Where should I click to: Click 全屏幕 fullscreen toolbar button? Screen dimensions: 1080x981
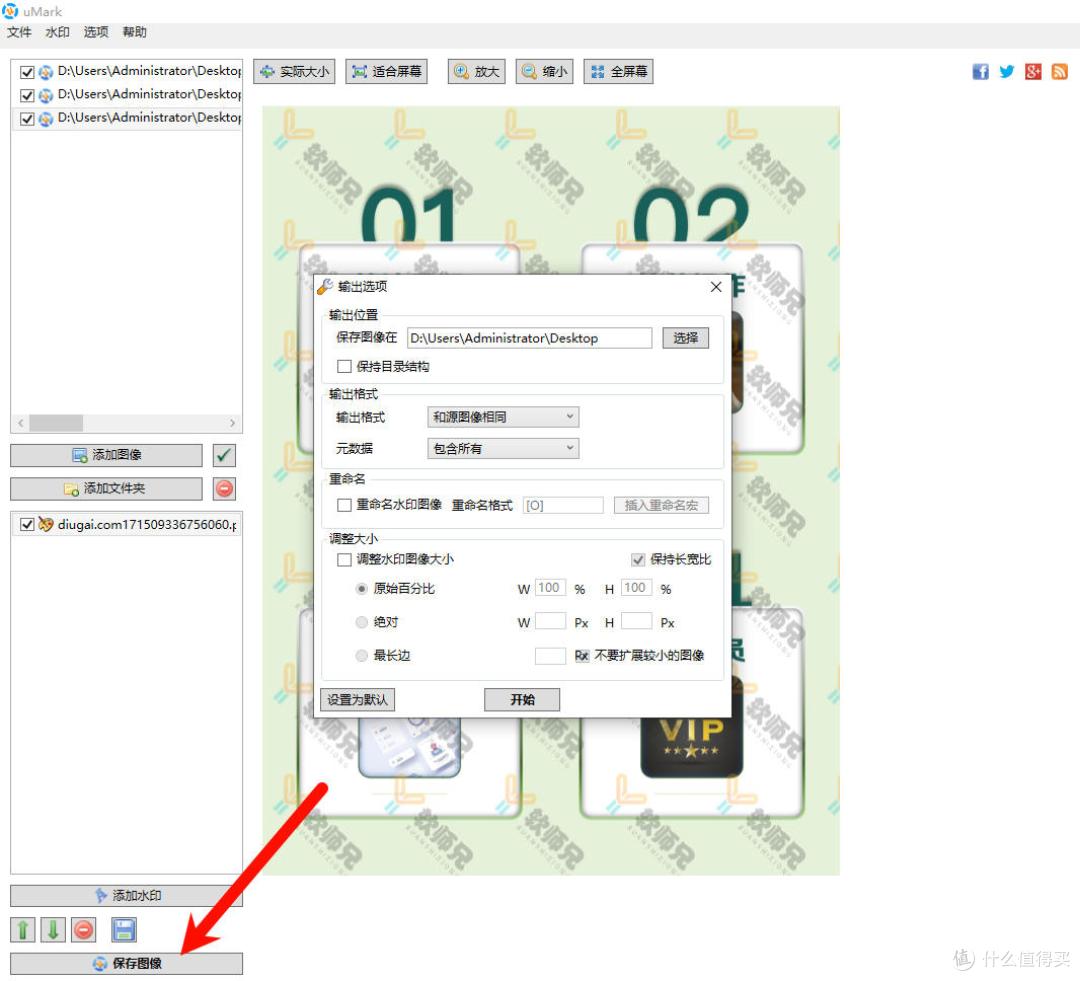[619, 72]
